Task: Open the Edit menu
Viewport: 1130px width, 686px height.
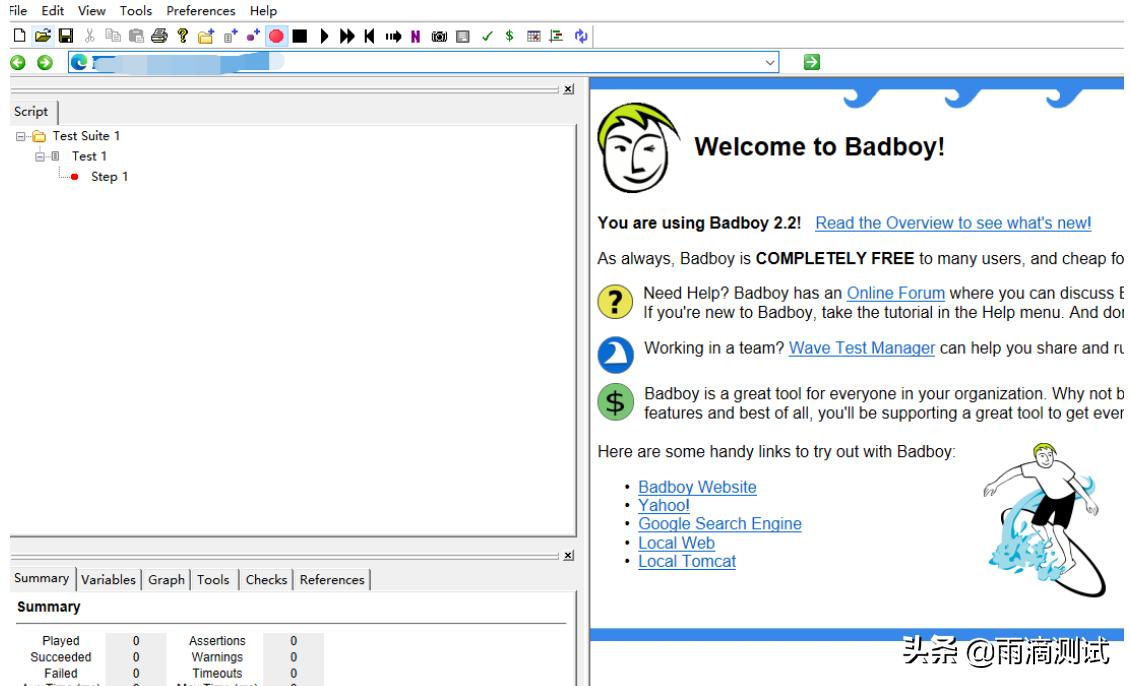Action: (x=53, y=11)
